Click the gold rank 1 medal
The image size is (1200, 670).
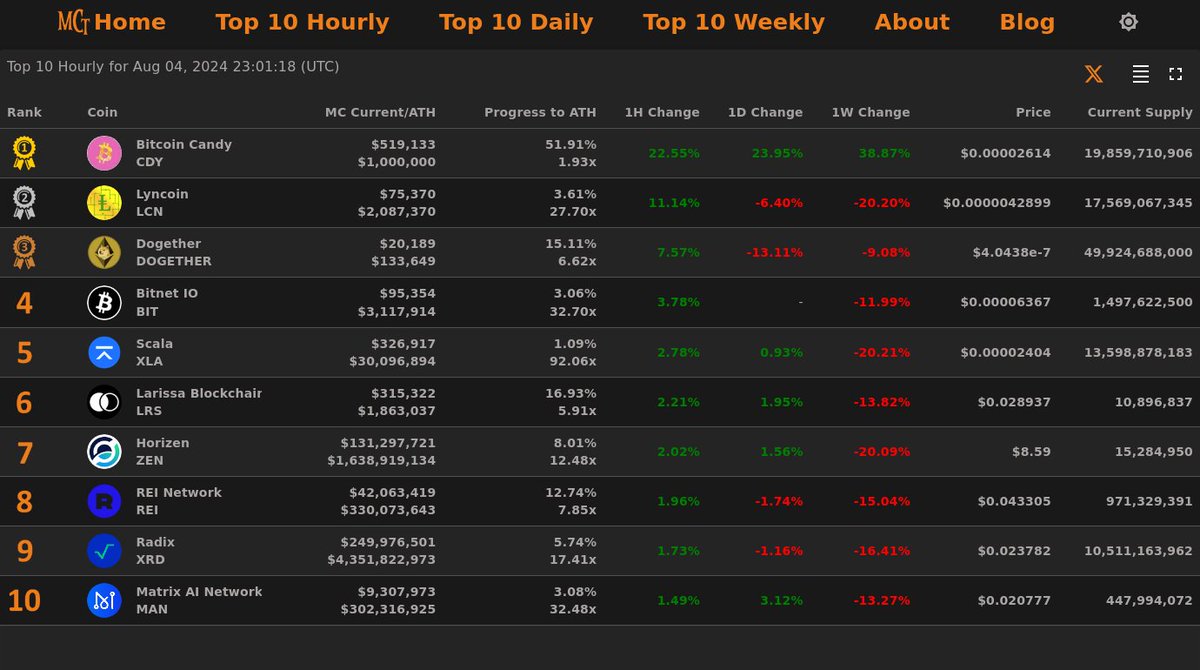(24, 153)
